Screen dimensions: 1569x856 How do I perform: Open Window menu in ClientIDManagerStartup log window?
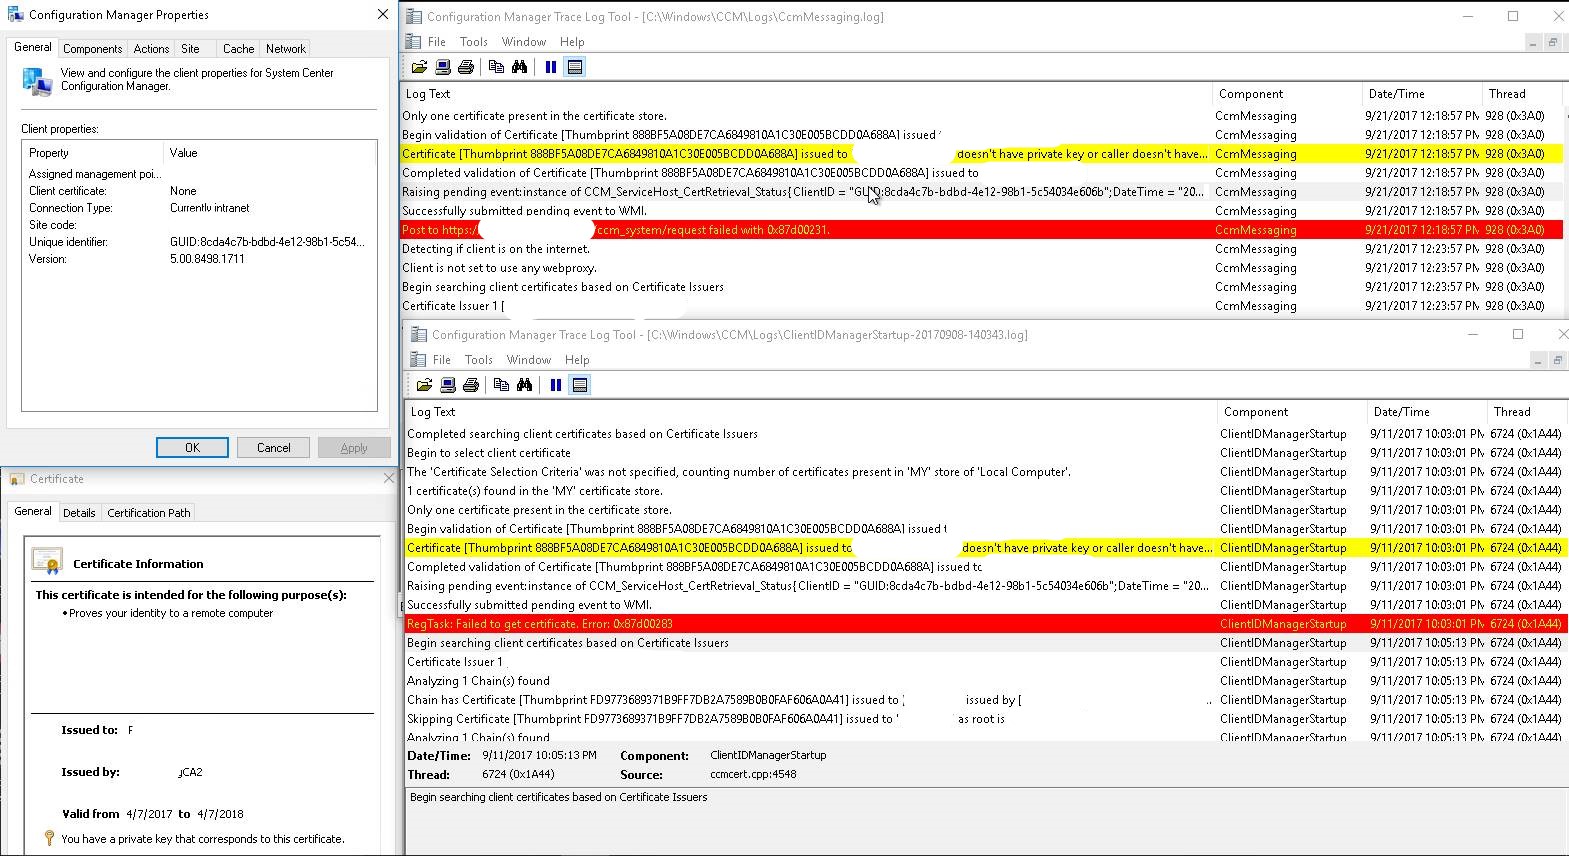coord(529,360)
